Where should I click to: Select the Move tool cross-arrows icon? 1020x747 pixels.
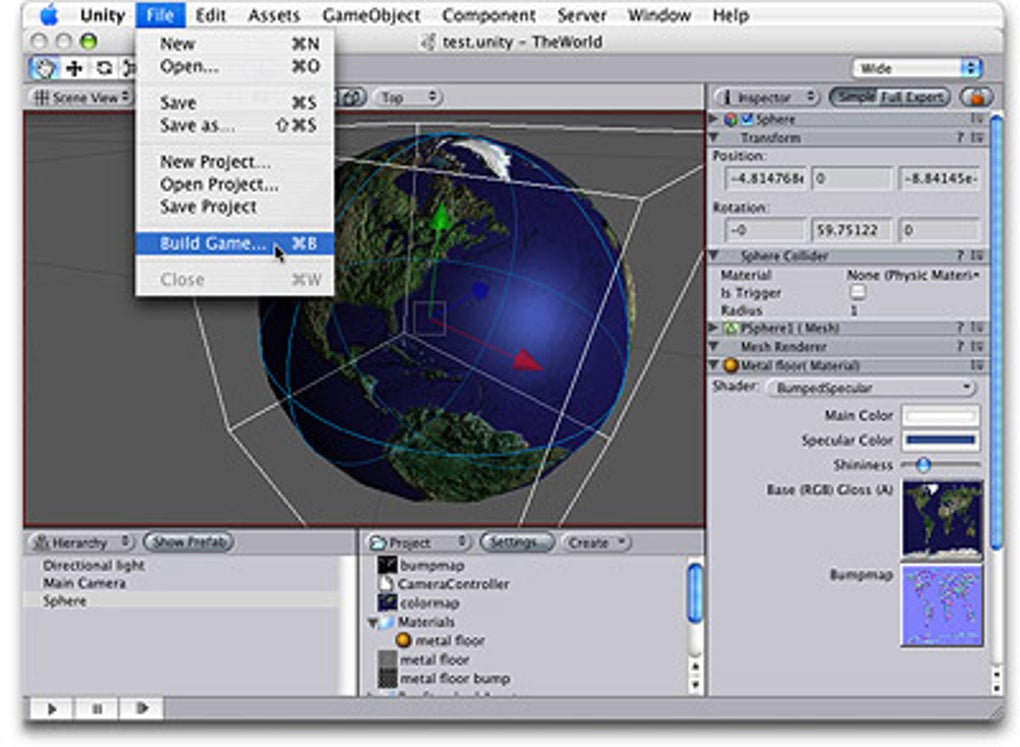(74, 68)
